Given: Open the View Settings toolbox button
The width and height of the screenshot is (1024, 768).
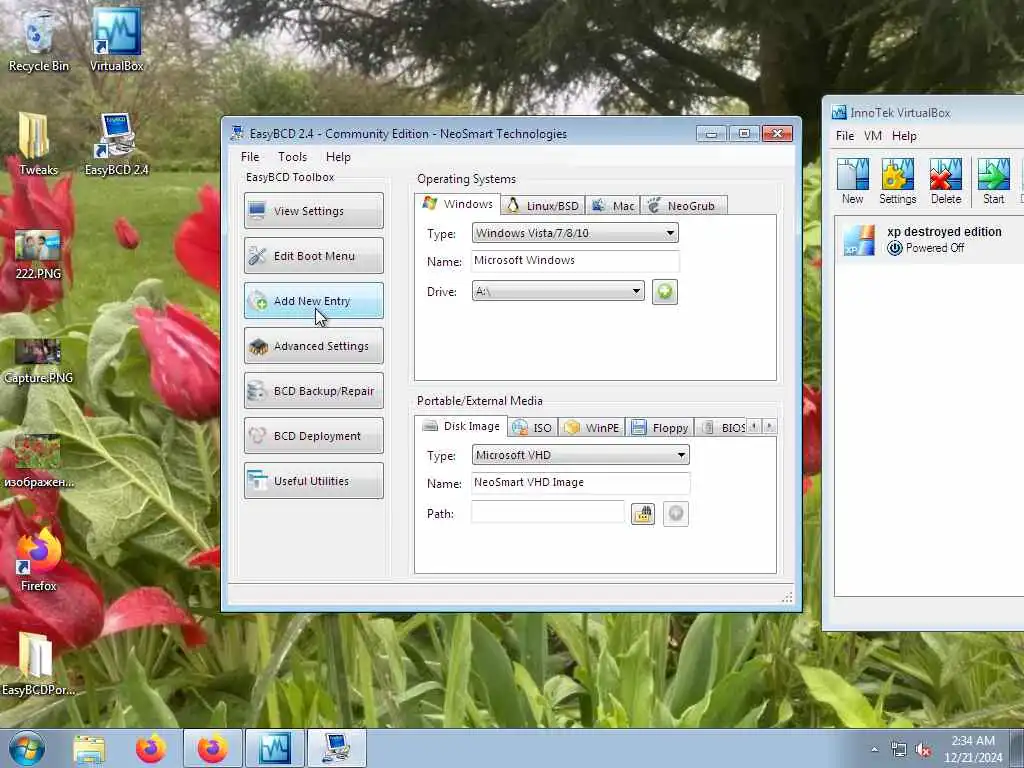Looking at the screenshot, I should (313, 210).
